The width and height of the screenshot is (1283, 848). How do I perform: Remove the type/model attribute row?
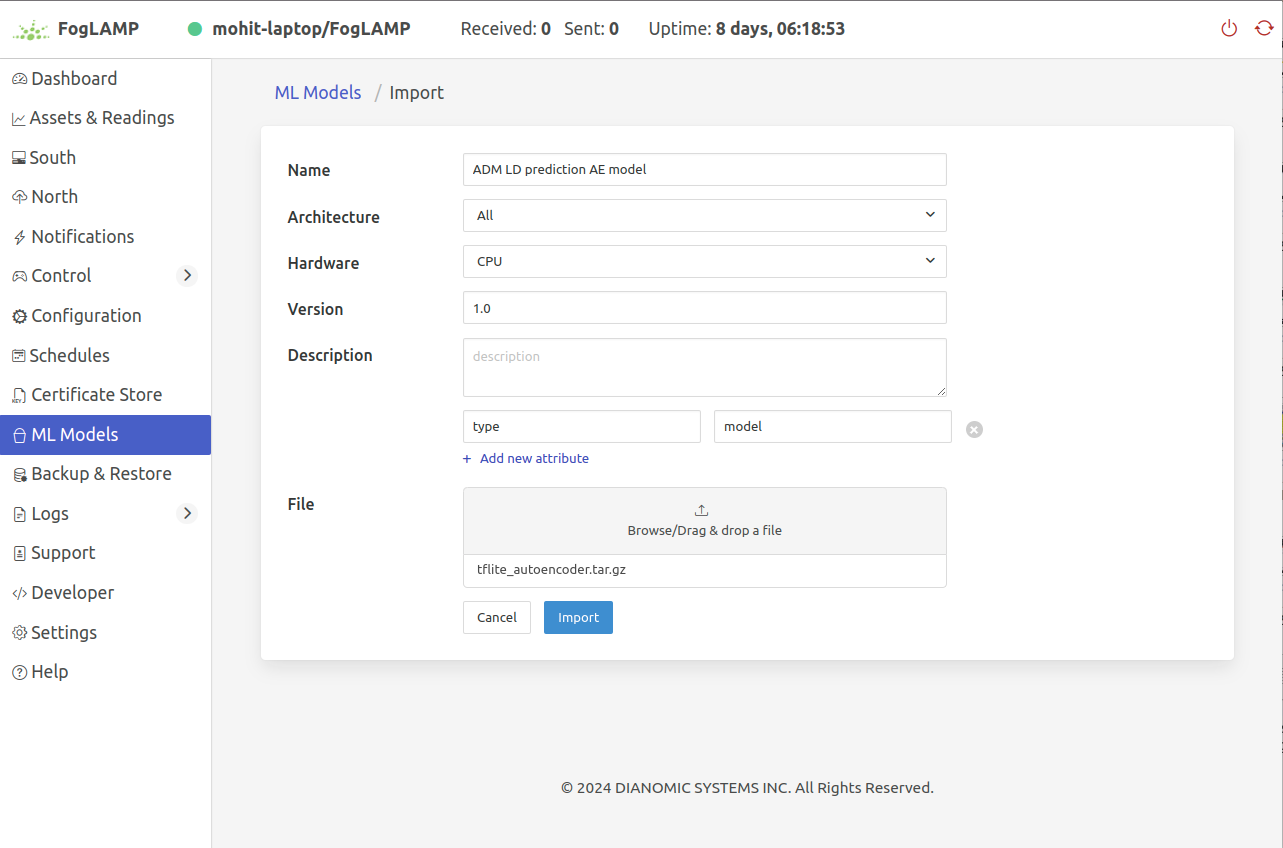[x=974, y=429]
